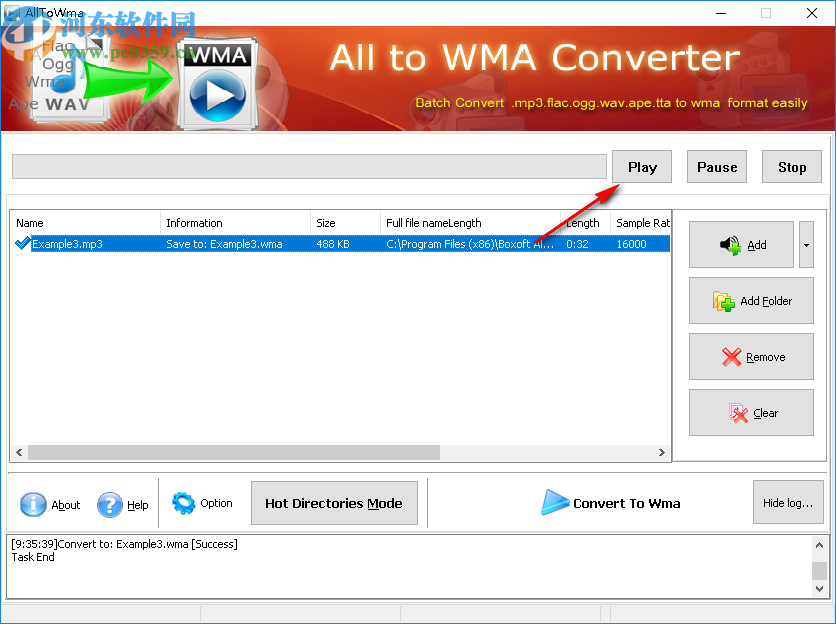
Task: Enable Hot Directories Mode
Action: [334, 503]
